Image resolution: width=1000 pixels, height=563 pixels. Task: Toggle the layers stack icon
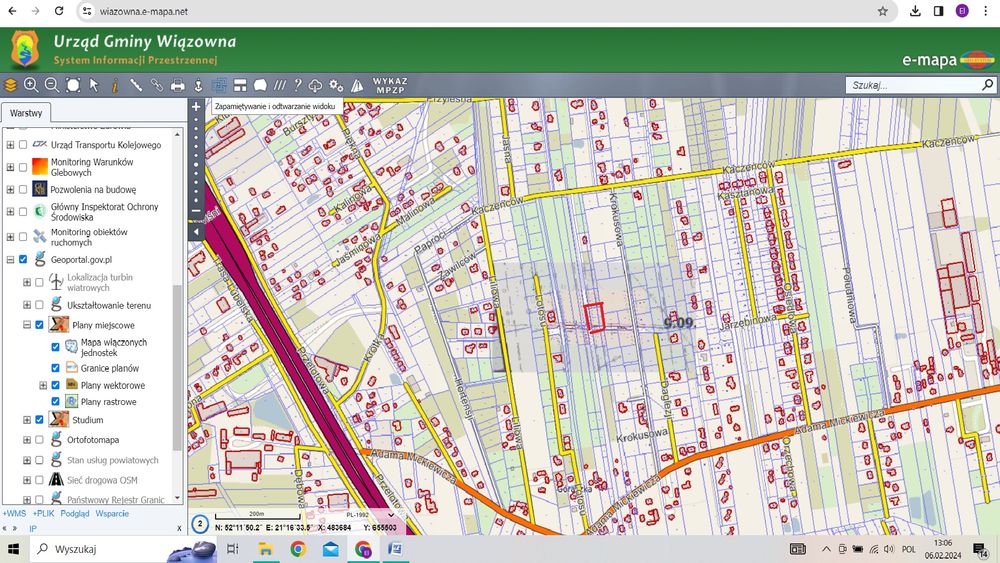(10, 86)
